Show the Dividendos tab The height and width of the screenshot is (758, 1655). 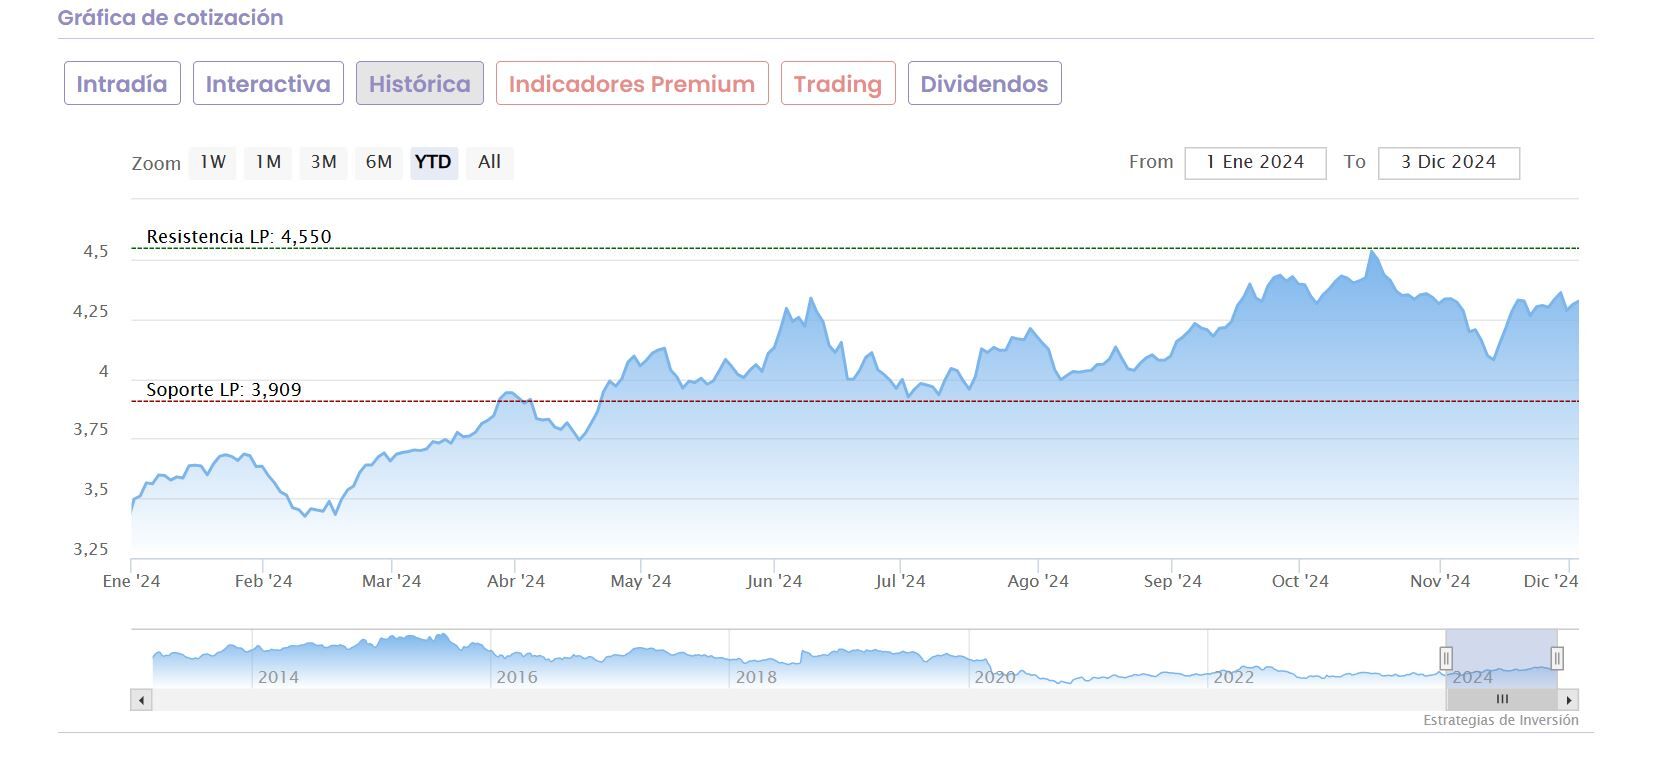984,84
